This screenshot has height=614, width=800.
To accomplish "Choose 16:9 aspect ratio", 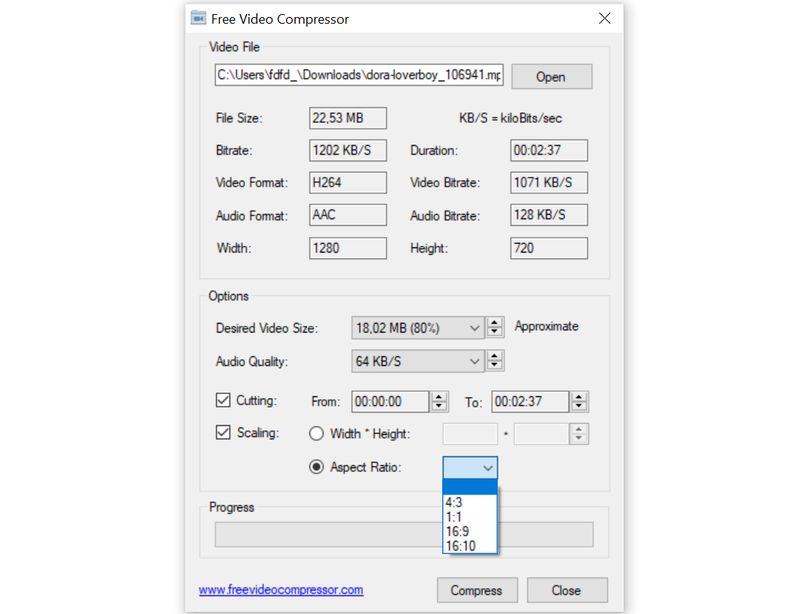I will (470, 531).
